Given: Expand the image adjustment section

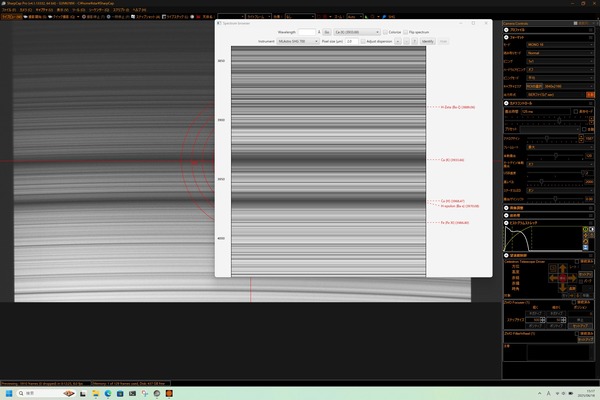Looking at the screenshot, I should point(506,208).
